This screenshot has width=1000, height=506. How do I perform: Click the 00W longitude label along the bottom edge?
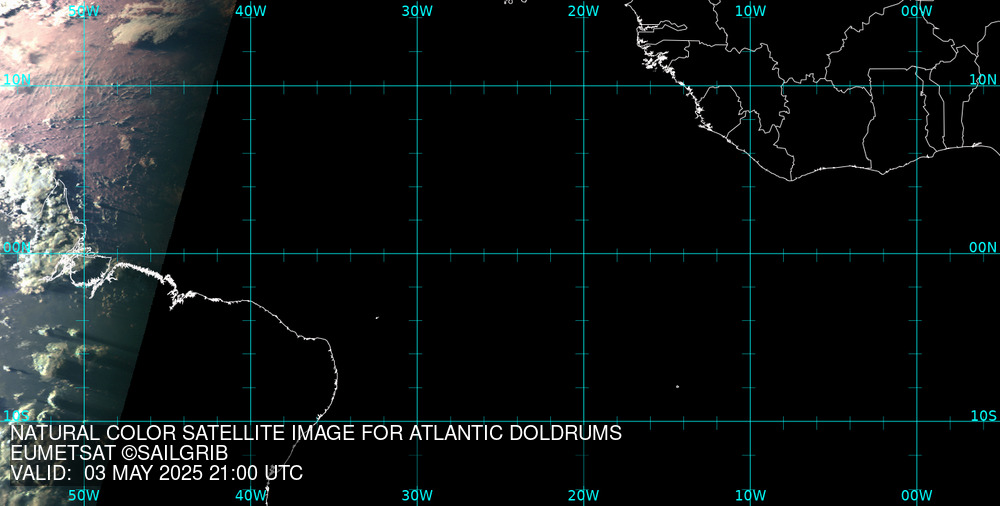click(x=917, y=496)
